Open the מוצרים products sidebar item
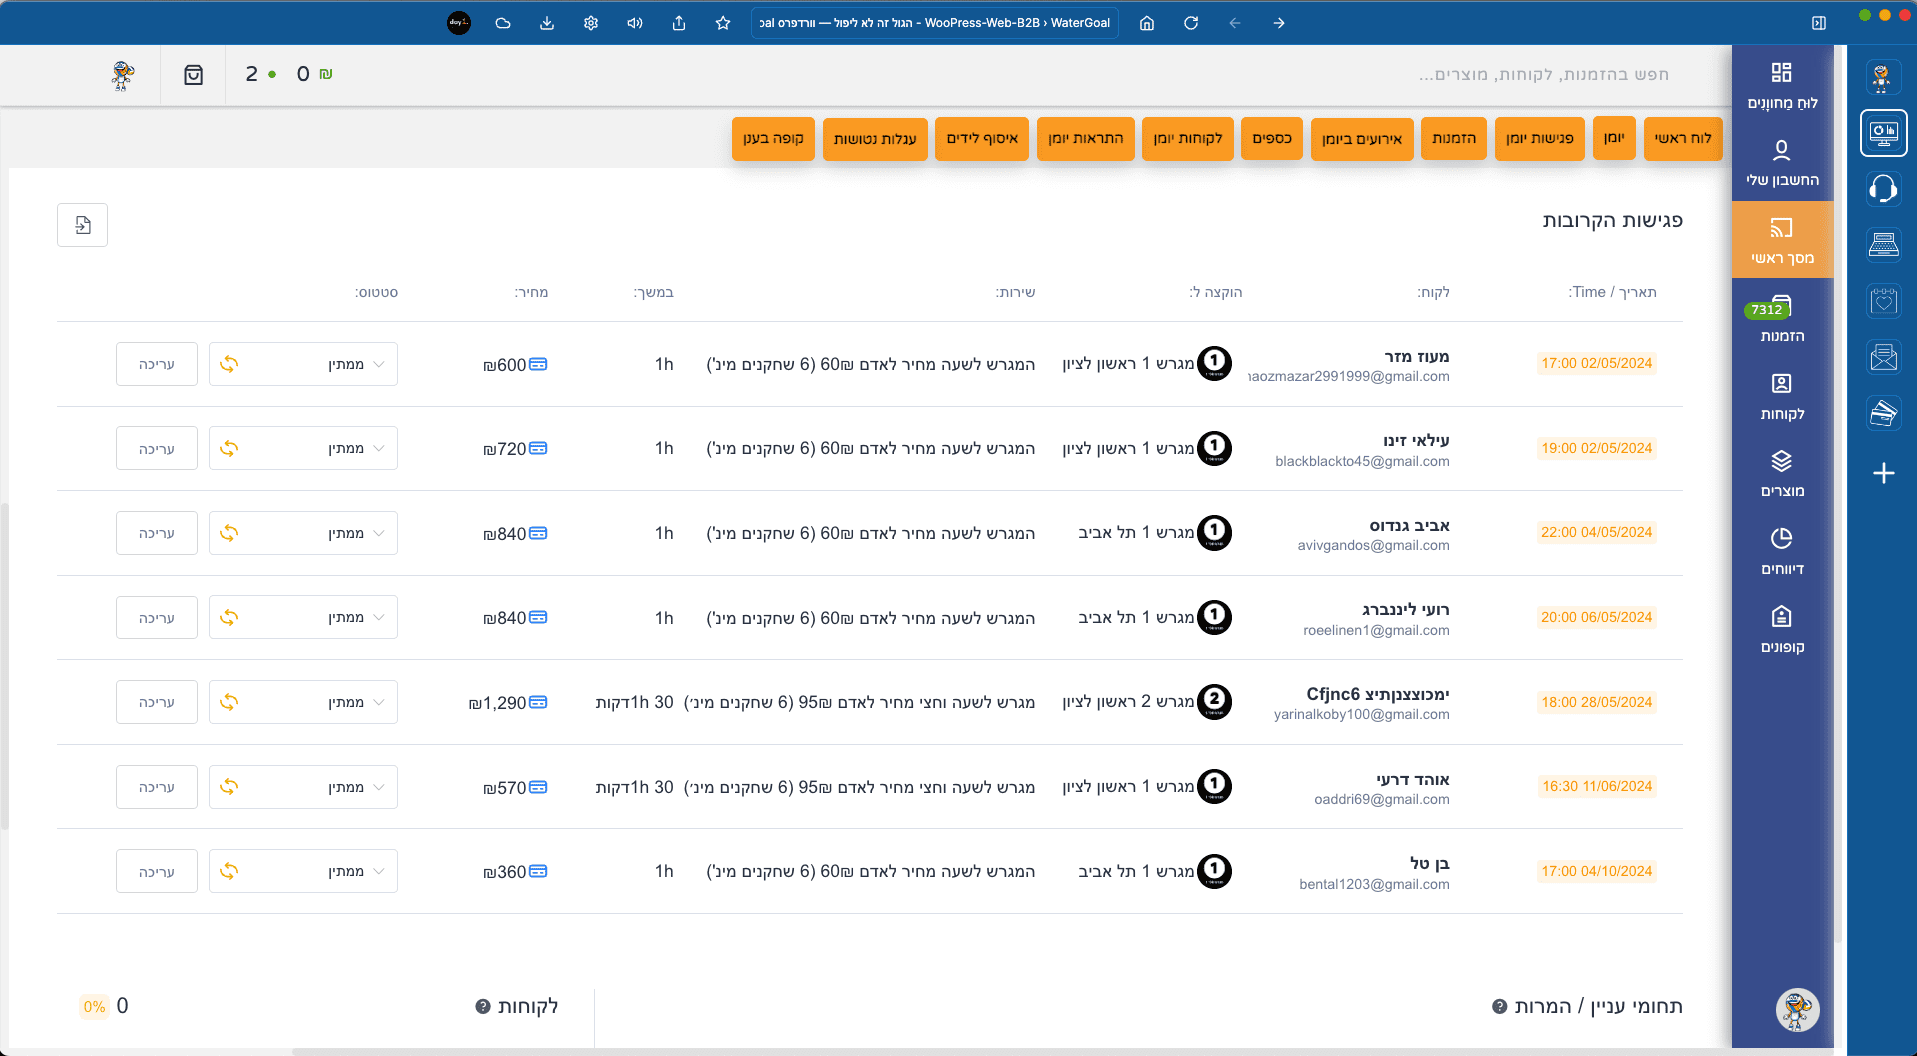 coord(1782,474)
